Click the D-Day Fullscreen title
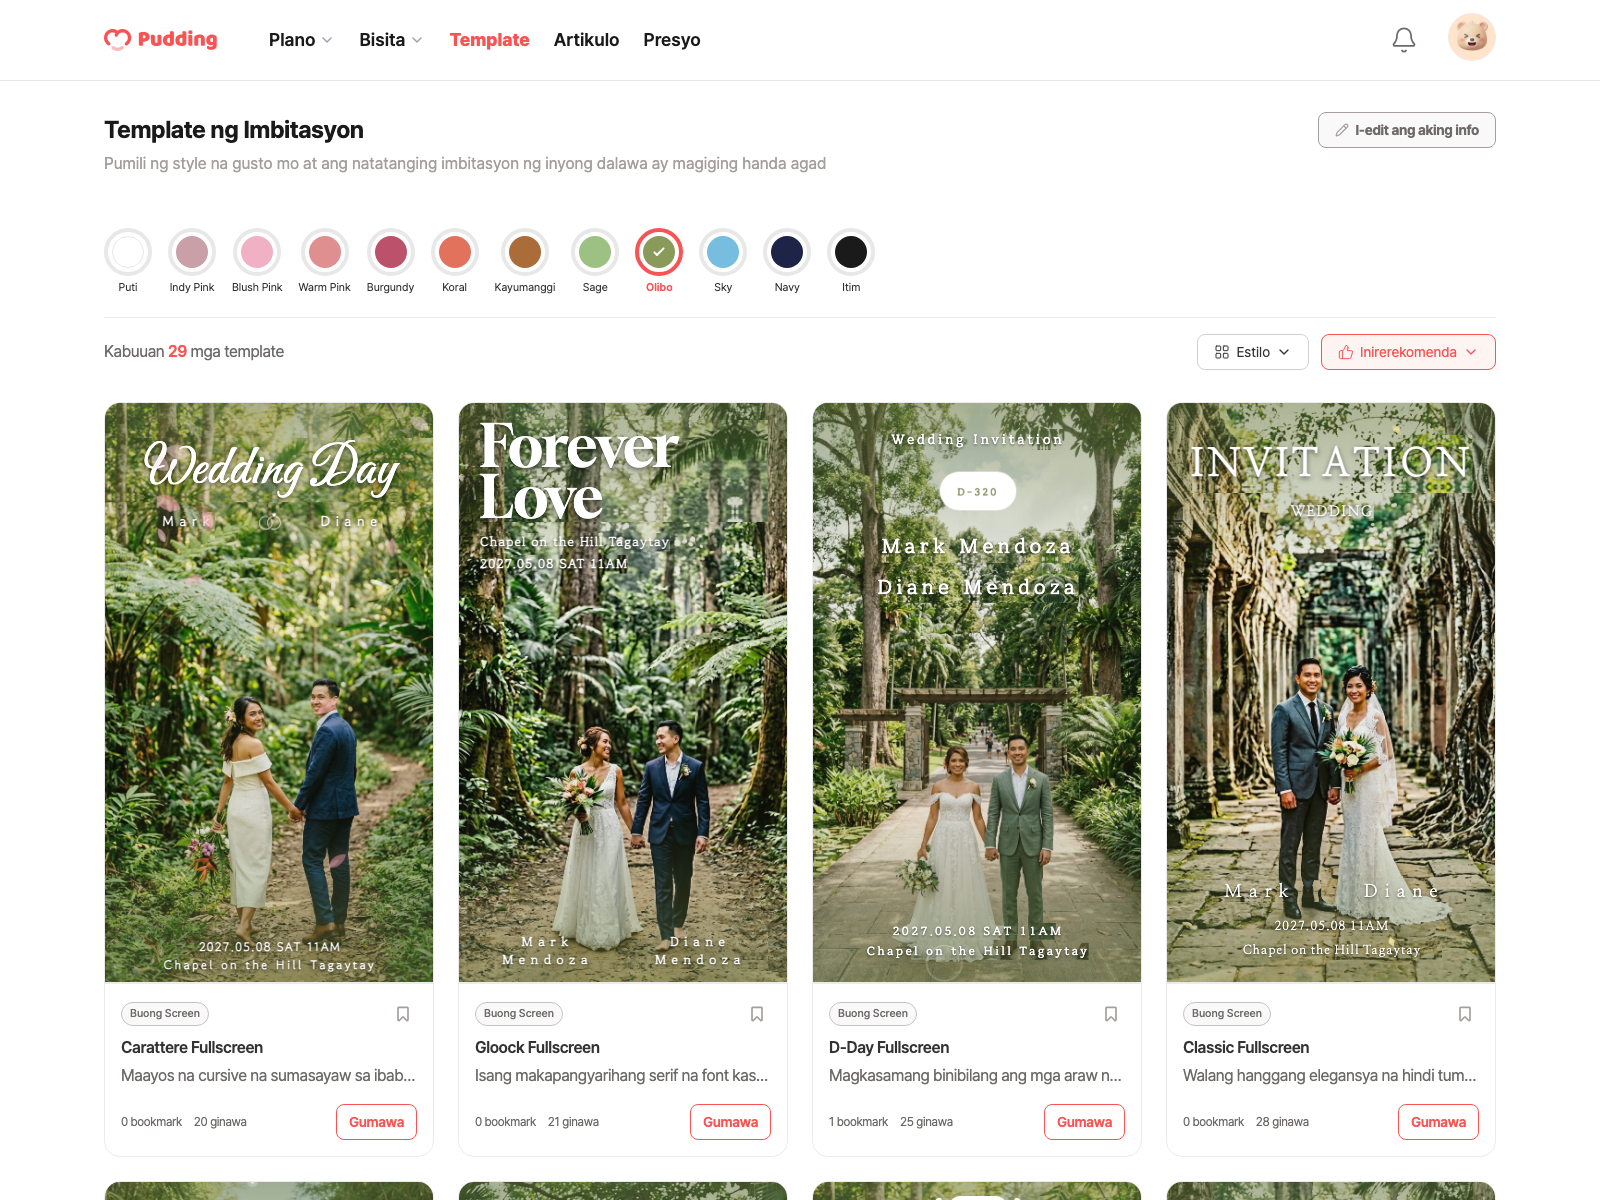This screenshot has height=1200, width=1600. [x=889, y=1047]
